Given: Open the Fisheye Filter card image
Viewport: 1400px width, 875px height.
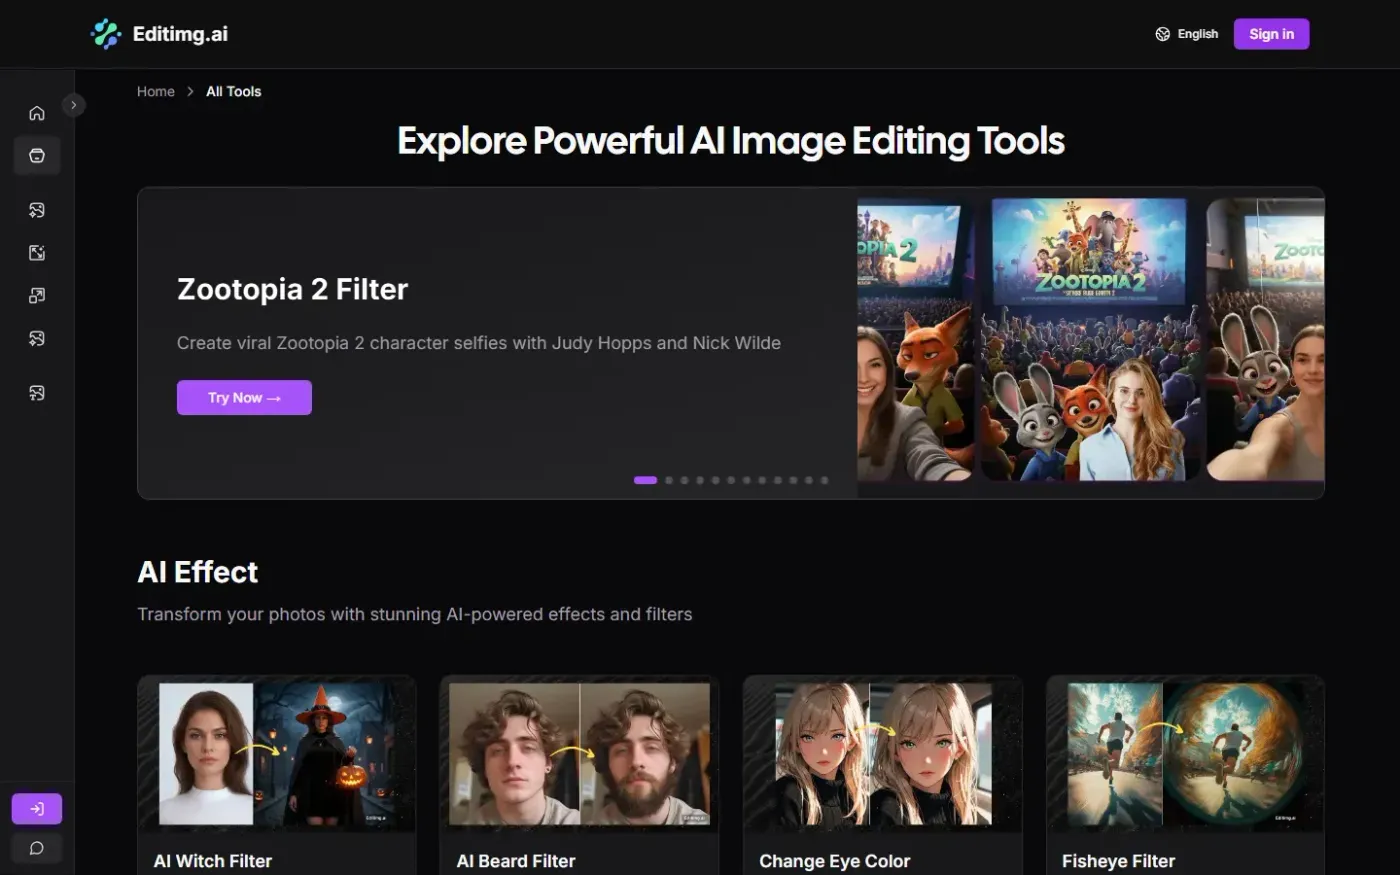Looking at the screenshot, I should (1186, 754).
